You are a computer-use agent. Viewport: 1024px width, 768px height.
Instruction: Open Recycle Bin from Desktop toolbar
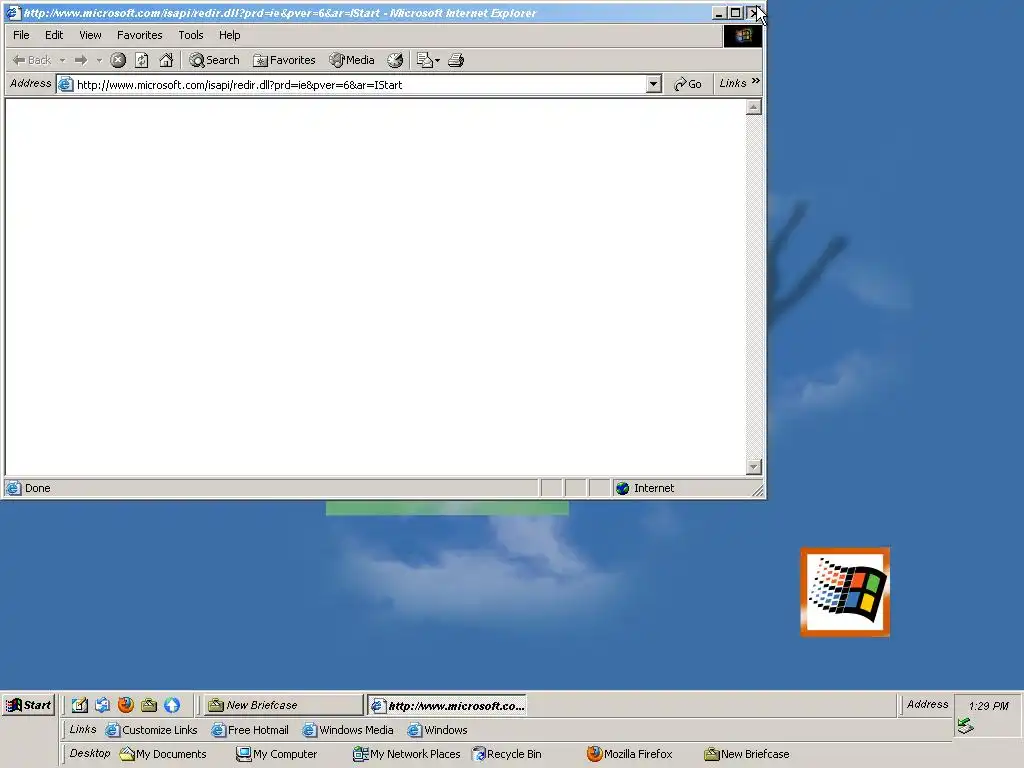507,754
